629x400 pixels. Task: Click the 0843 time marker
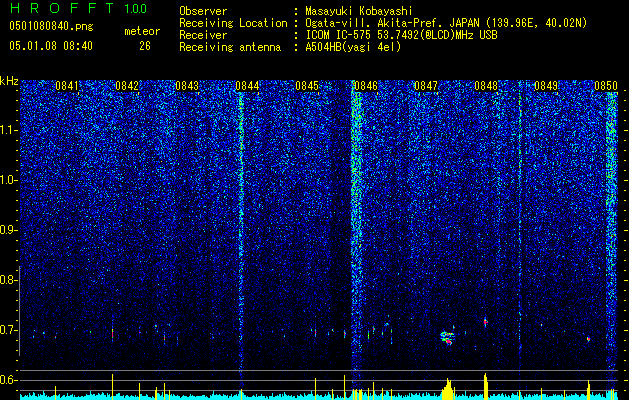click(187, 86)
